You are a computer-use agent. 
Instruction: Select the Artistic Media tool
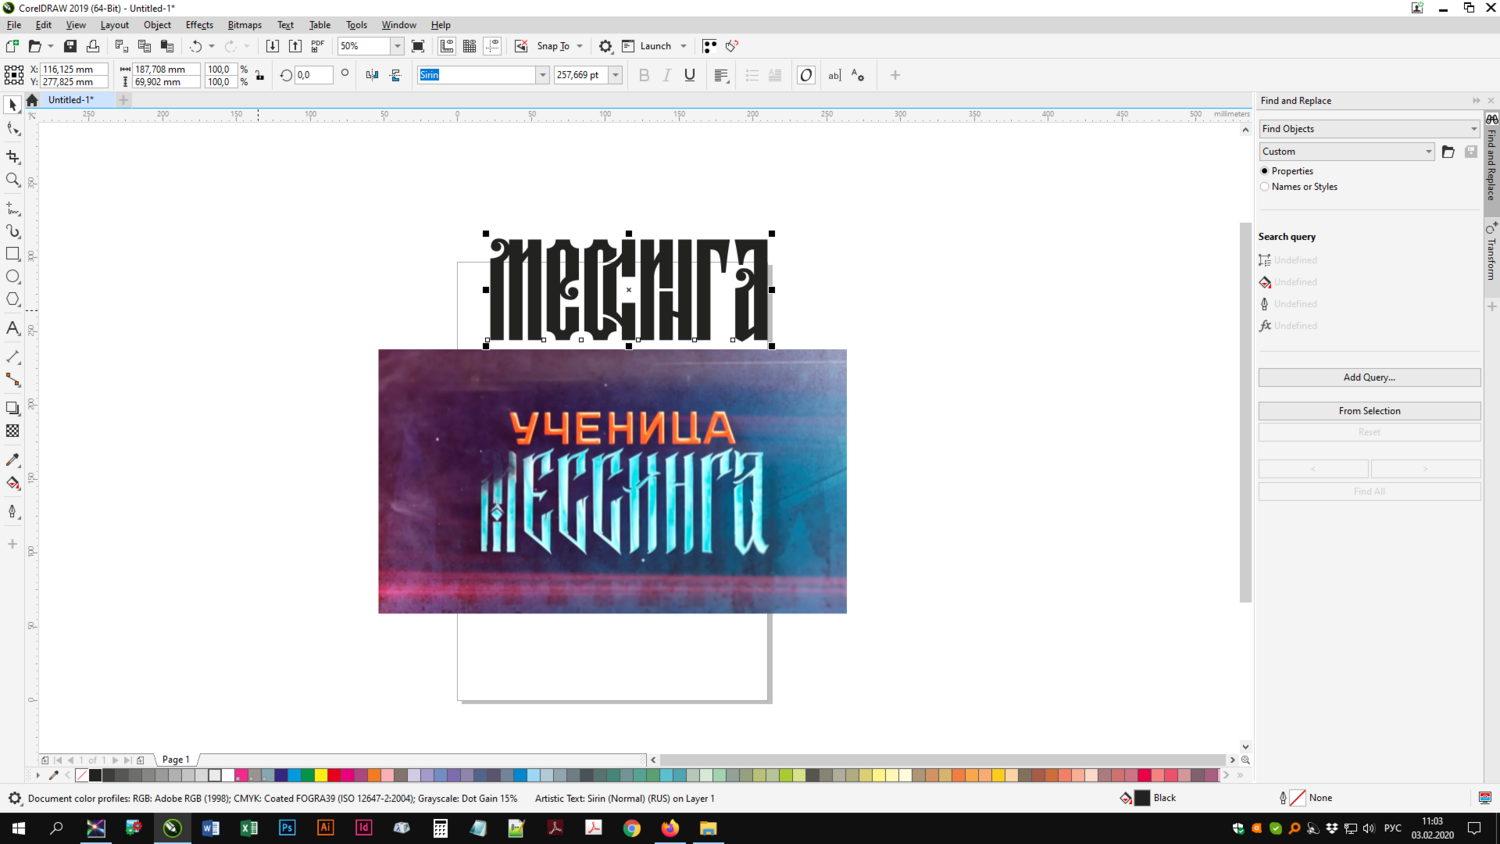click(x=13, y=231)
